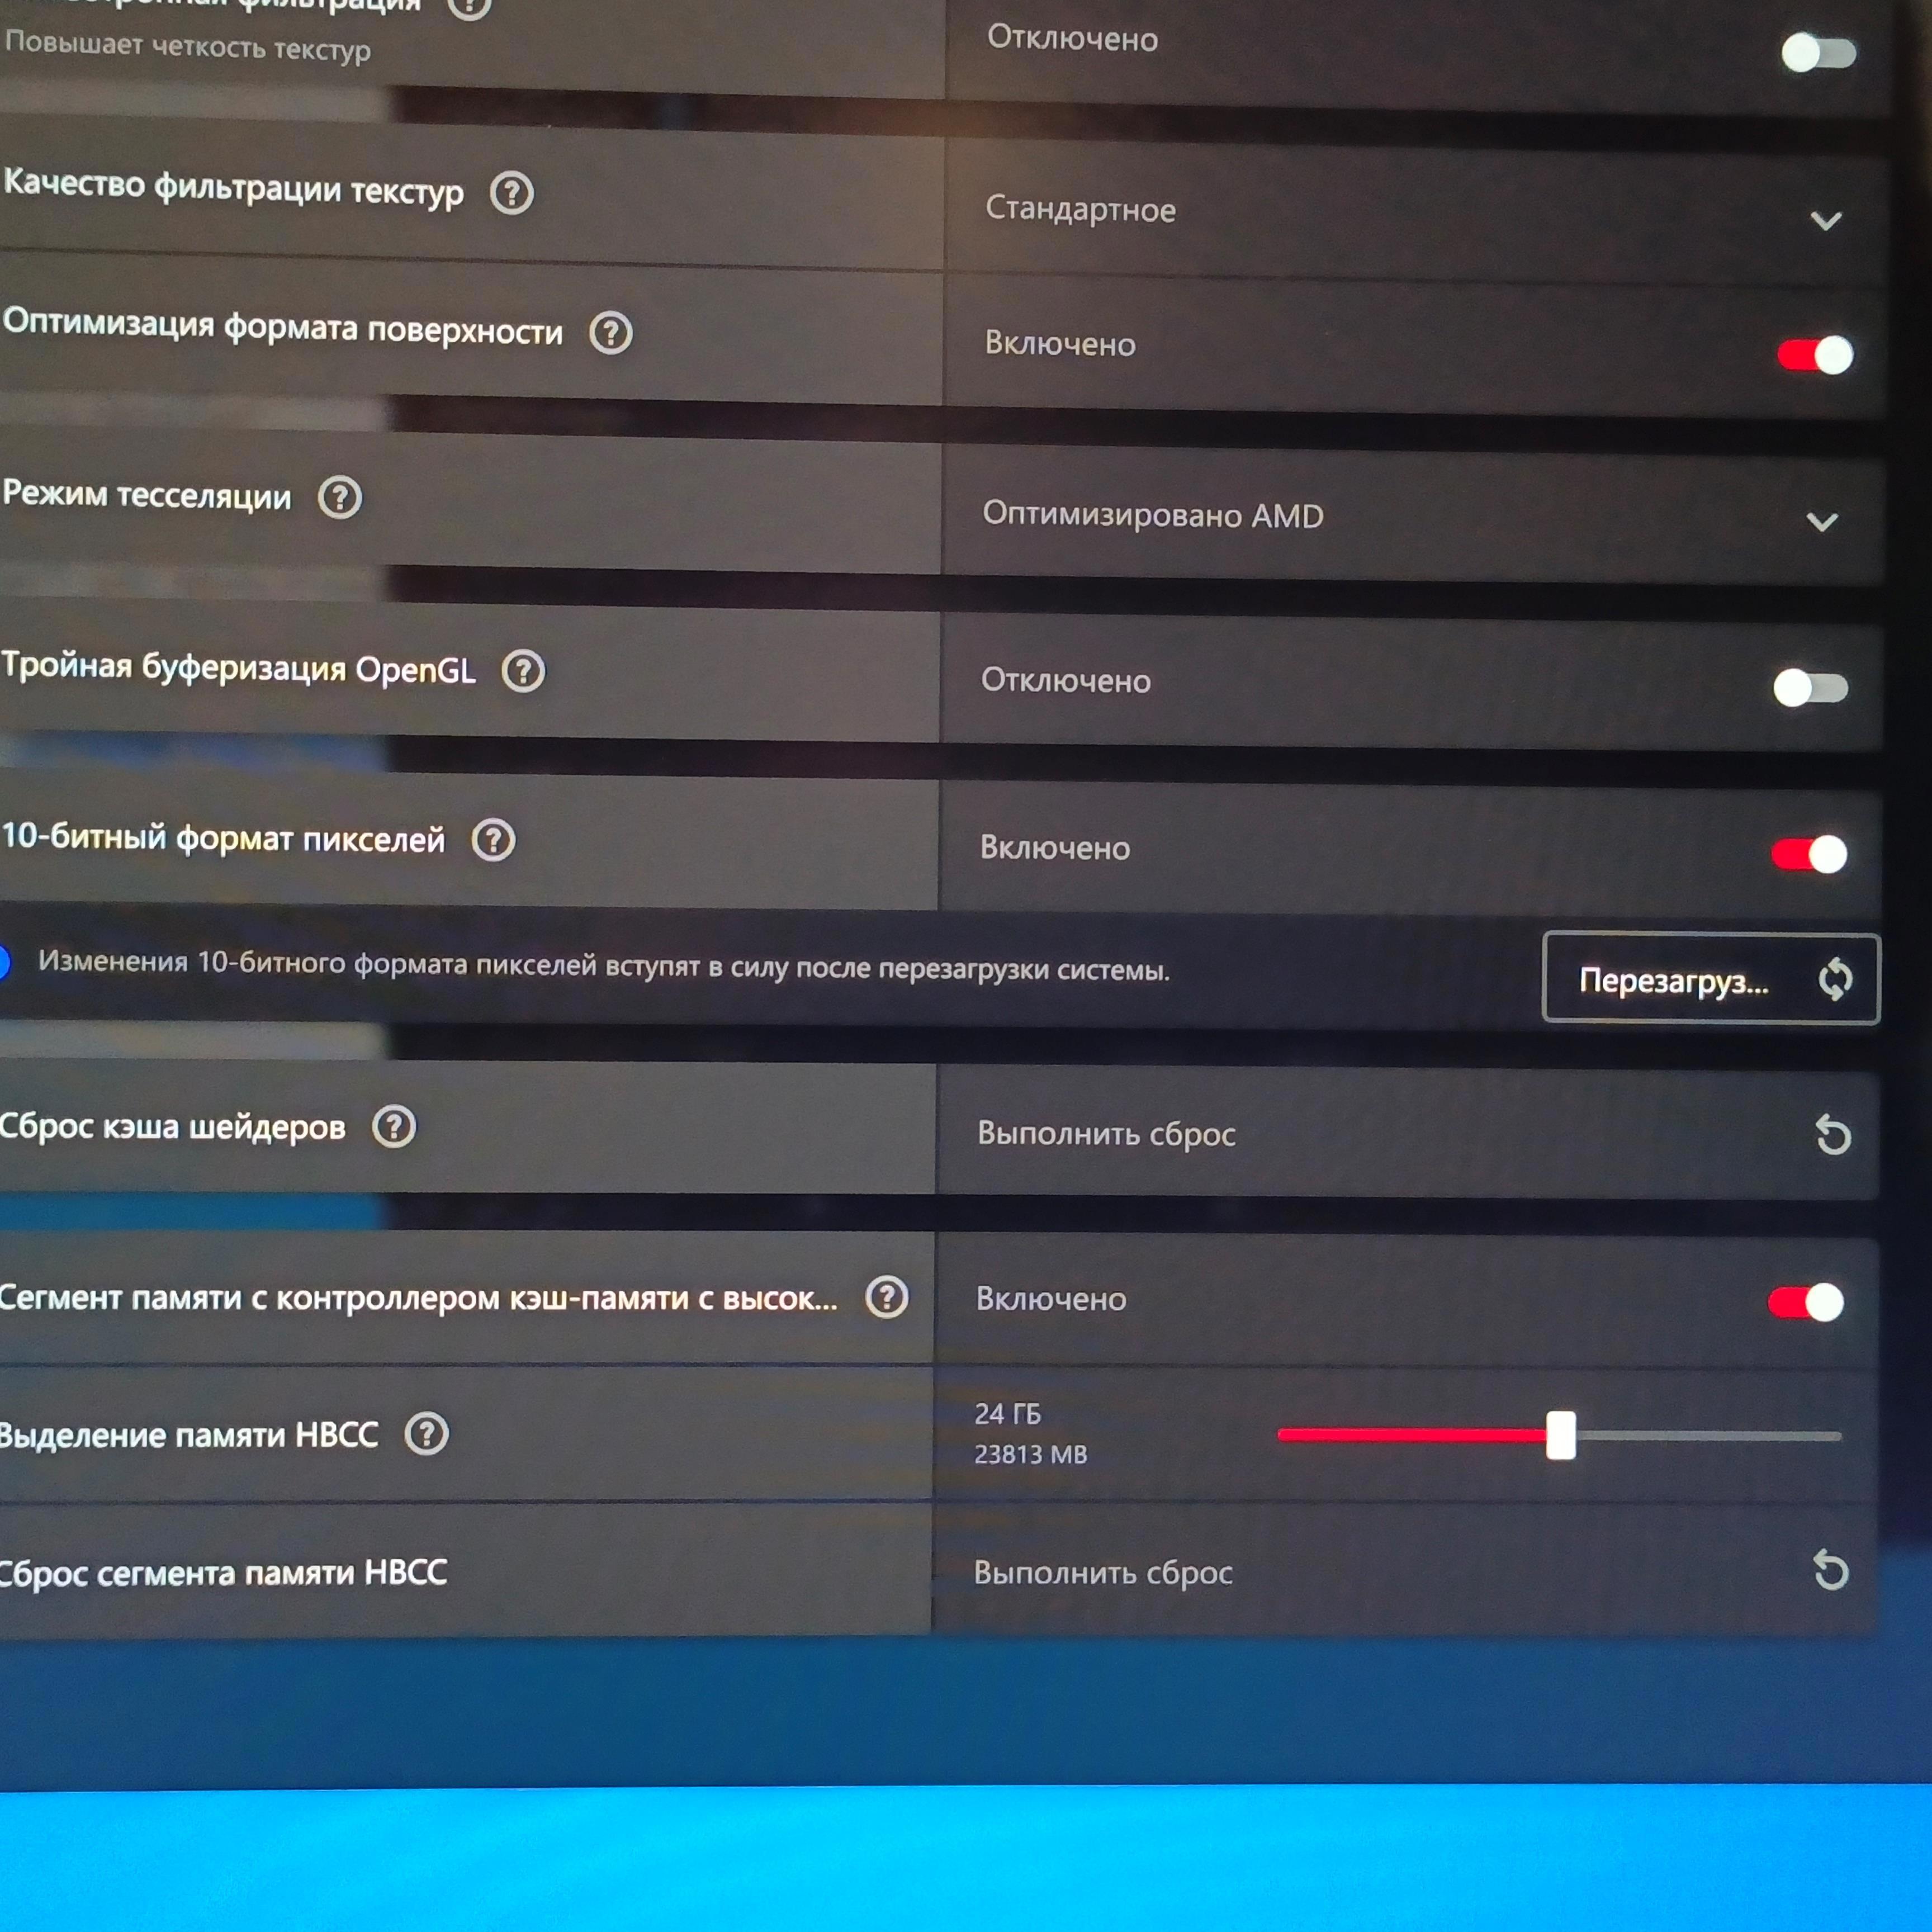1932x1932 pixels.
Task: Turn off 10-битный формат пикселей switch
Action: click(x=1809, y=854)
